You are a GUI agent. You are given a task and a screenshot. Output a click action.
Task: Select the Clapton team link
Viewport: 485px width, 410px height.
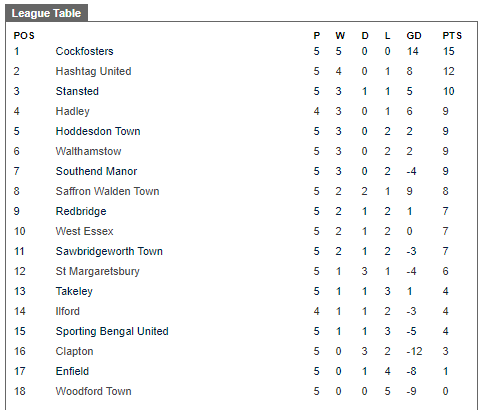[74, 351]
